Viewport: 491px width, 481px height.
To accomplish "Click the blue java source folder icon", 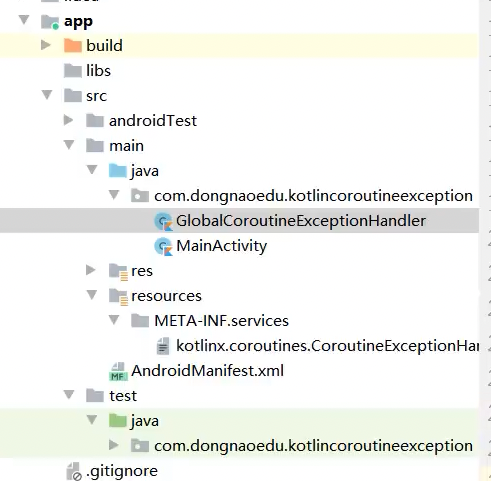I will 118,171.
